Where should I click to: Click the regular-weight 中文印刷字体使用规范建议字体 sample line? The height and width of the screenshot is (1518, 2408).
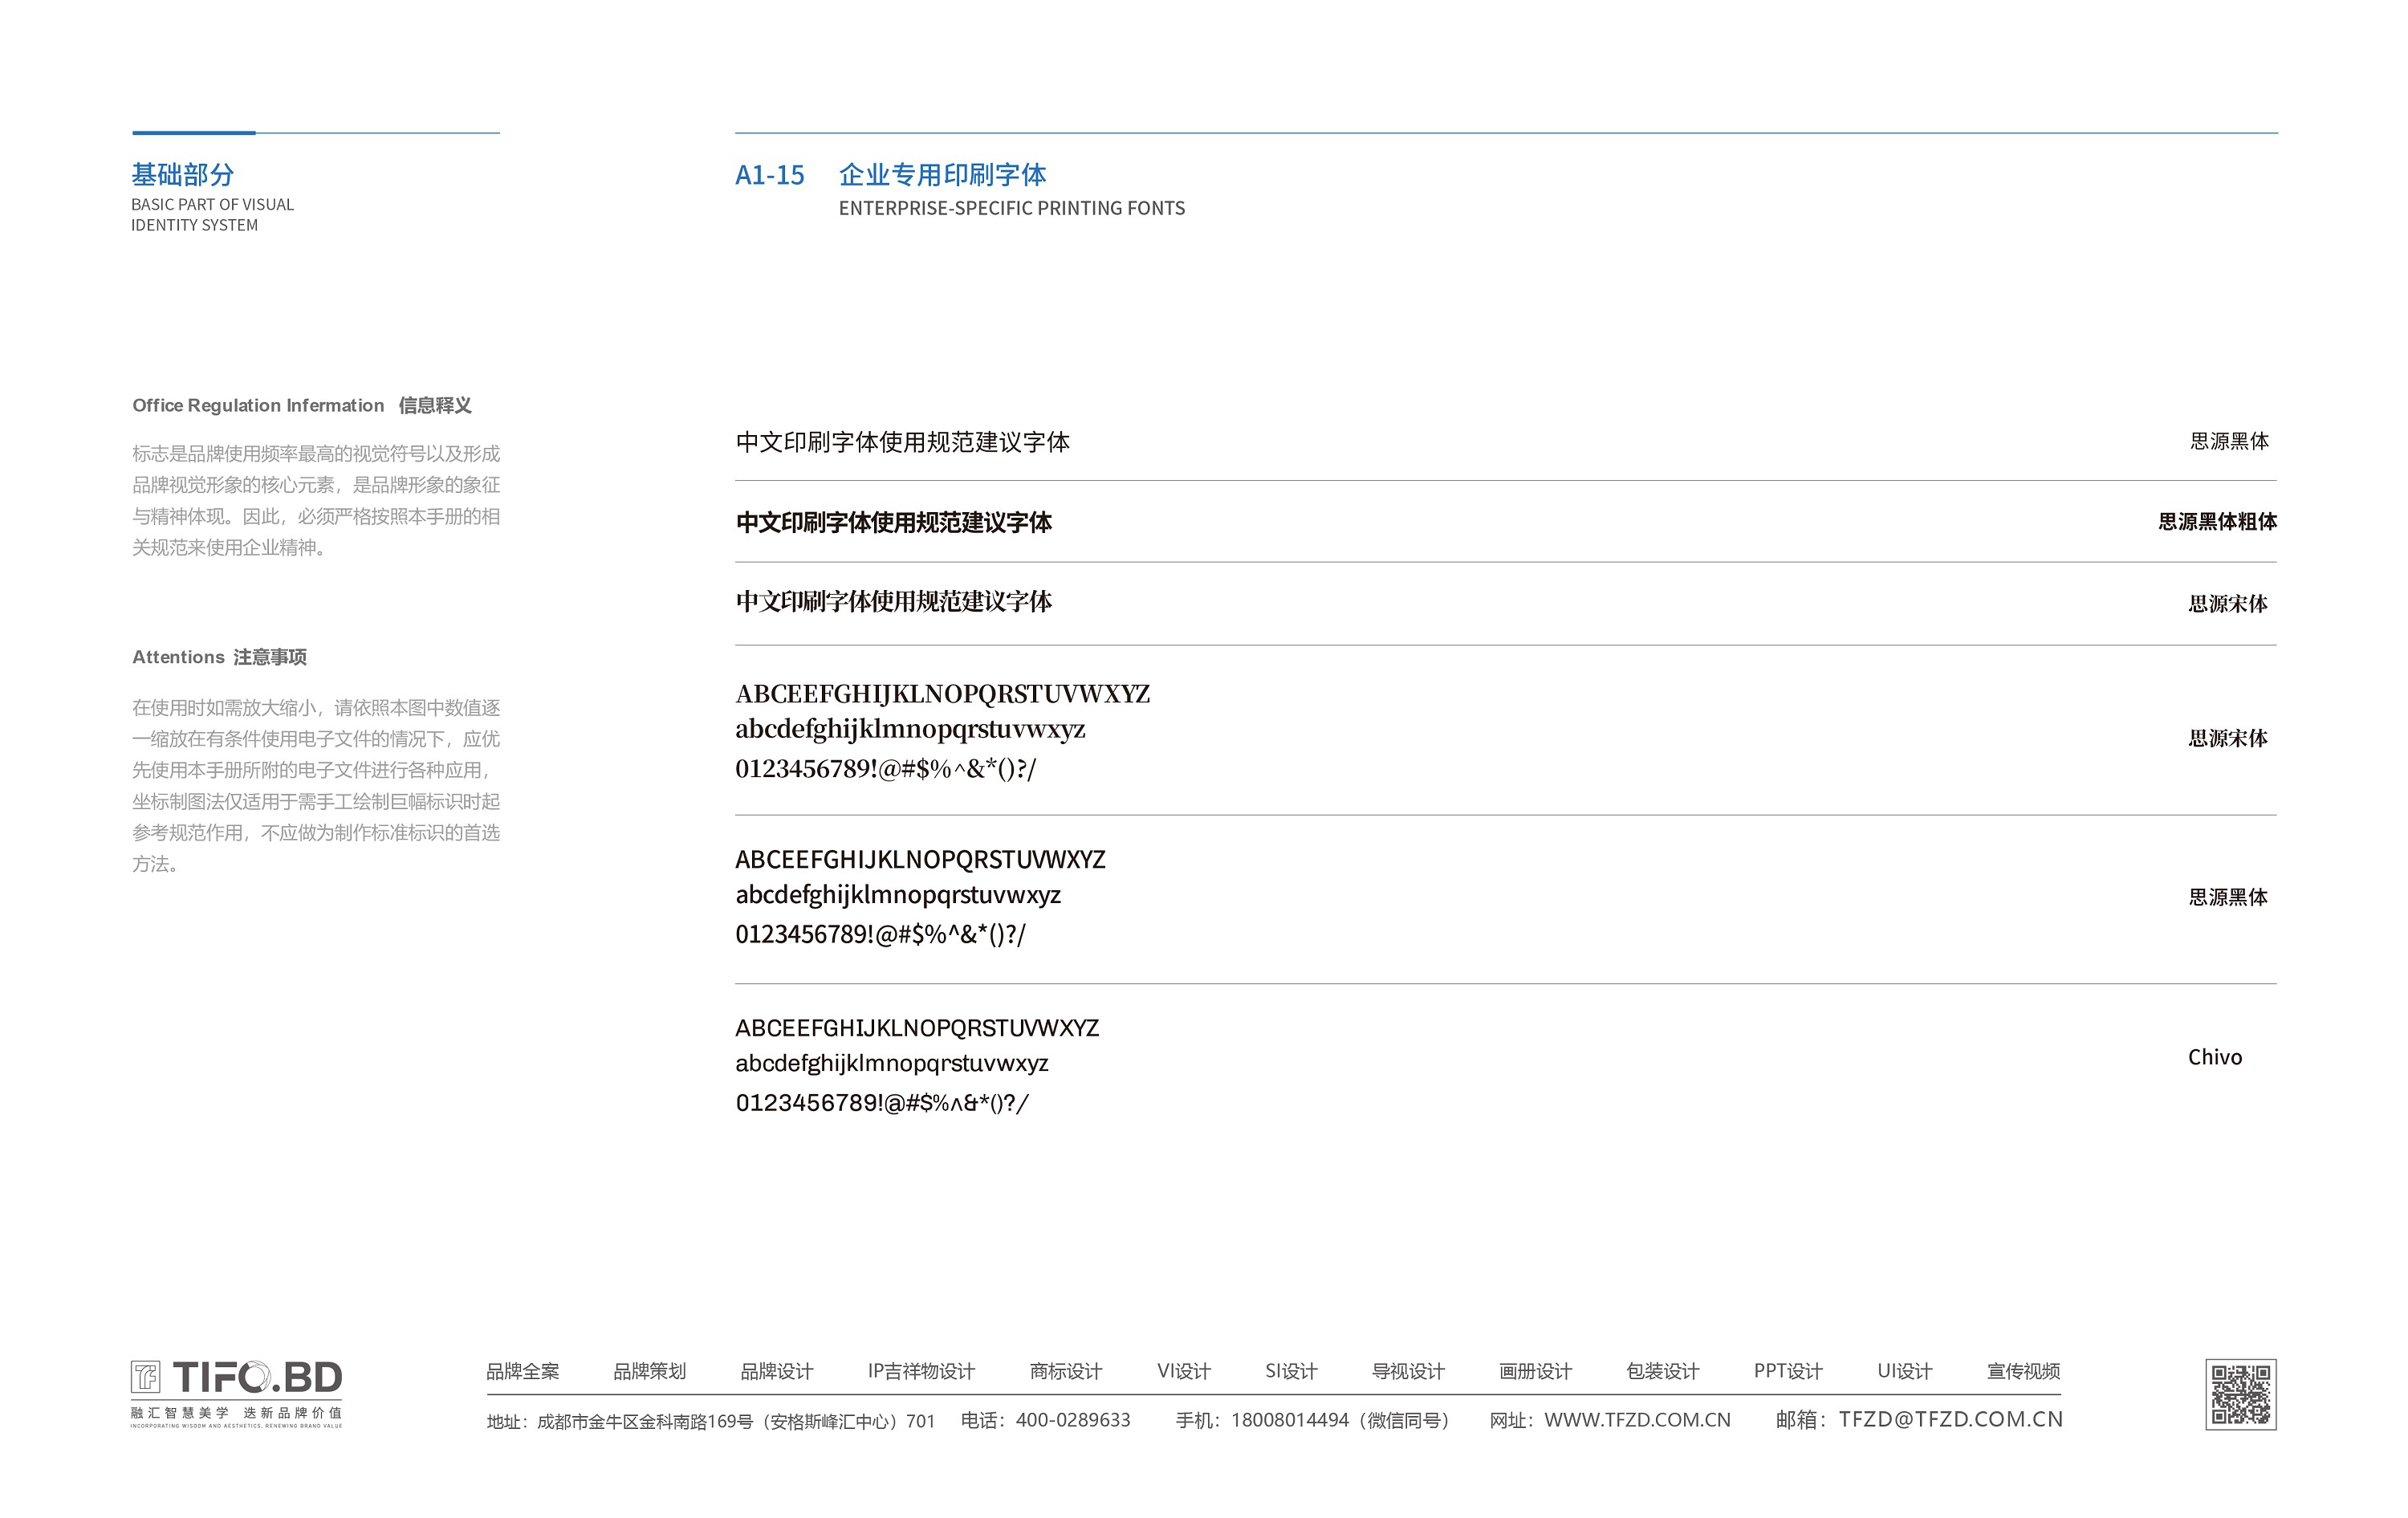tap(902, 442)
